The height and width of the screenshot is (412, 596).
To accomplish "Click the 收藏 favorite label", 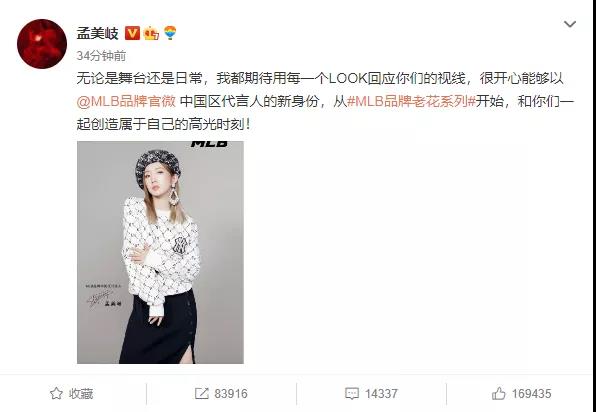I will click(81, 394).
